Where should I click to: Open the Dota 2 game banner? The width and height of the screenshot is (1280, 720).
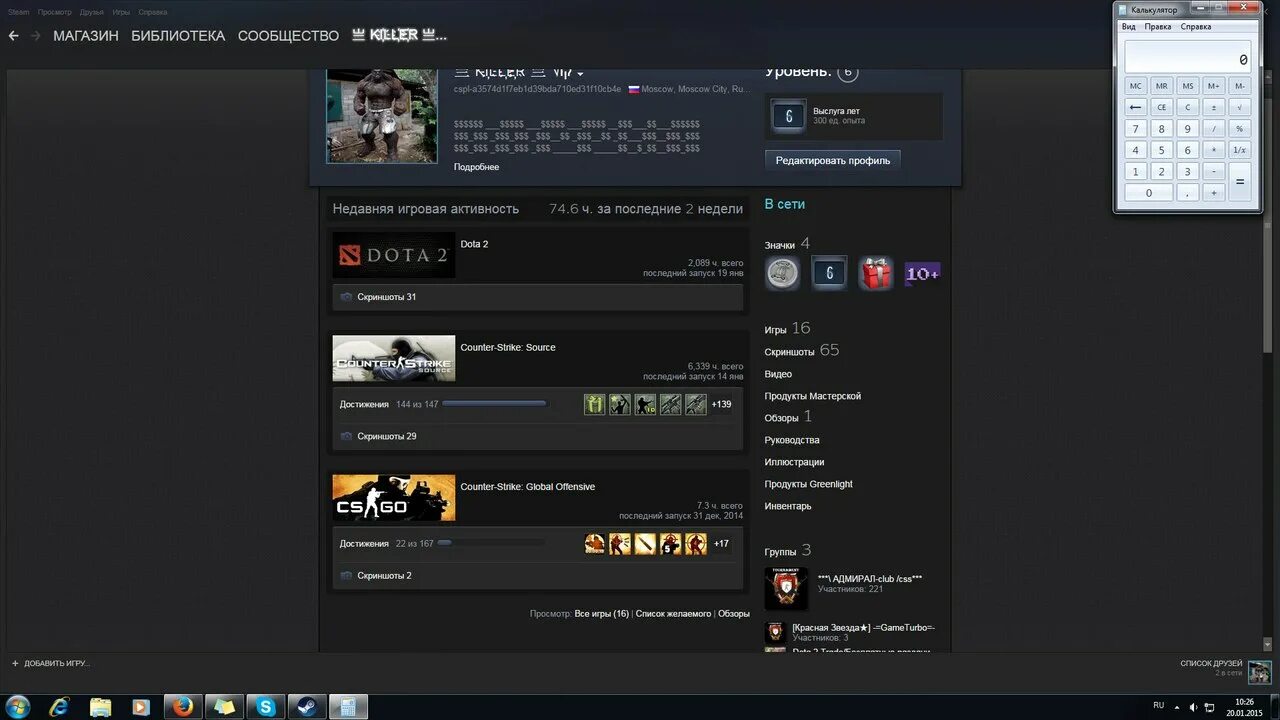394,255
